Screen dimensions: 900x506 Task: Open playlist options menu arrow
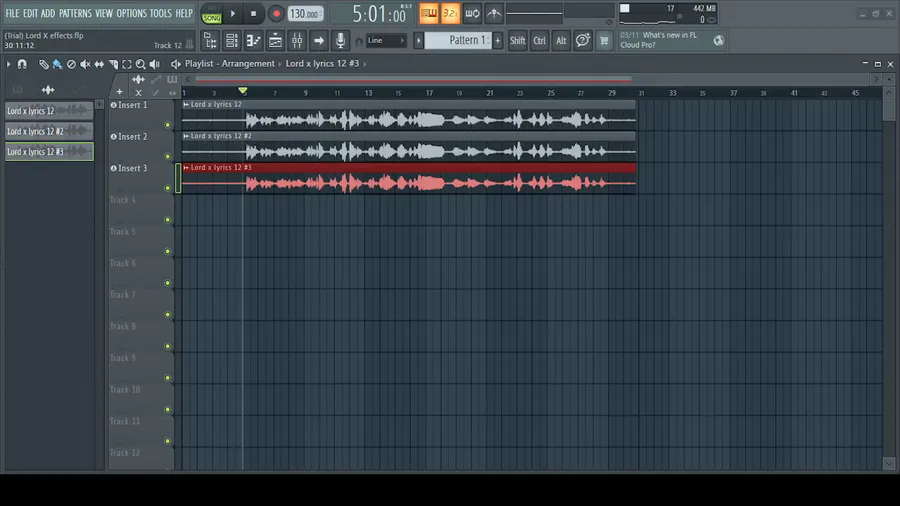pyautogui.click(x=9, y=64)
